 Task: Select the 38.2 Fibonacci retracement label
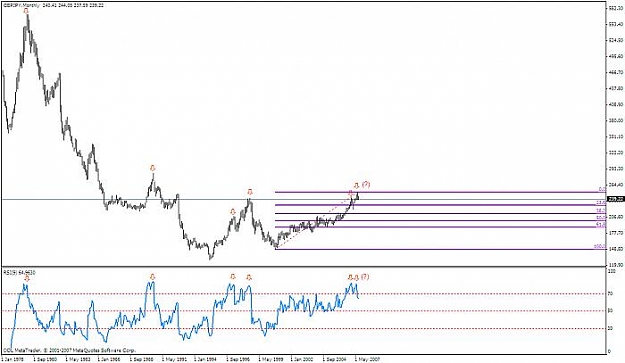(x=601, y=210)
